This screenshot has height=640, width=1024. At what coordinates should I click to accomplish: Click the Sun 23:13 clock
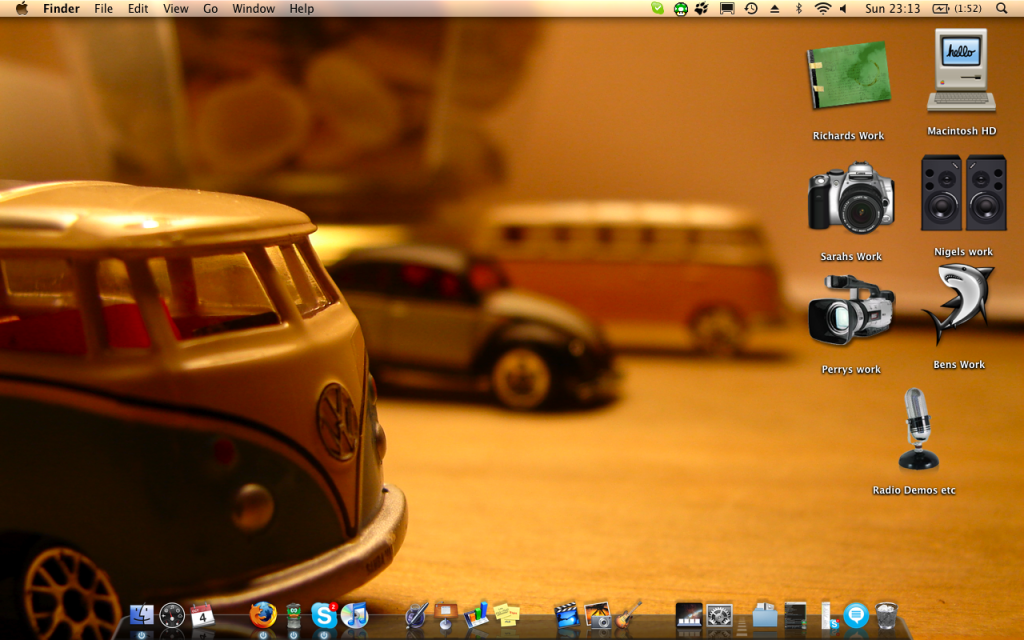(x=892, y=8)
